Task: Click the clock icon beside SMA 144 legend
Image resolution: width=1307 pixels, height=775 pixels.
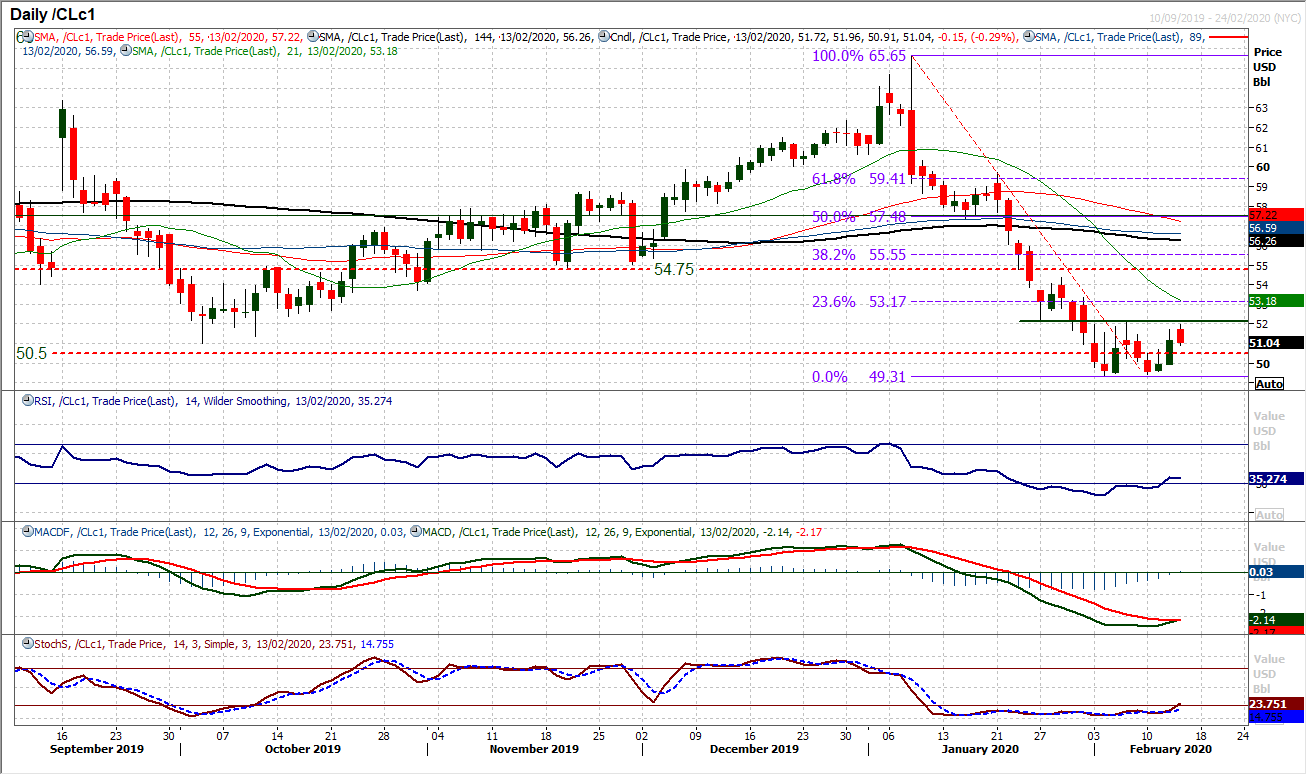Action: point(313,35)
